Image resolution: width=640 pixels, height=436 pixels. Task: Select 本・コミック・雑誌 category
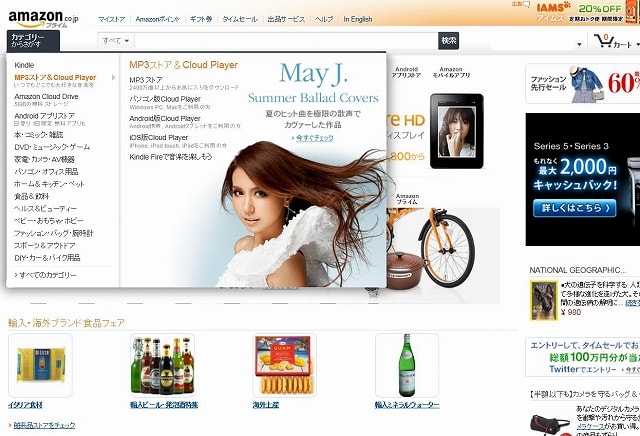click(39, 135)
